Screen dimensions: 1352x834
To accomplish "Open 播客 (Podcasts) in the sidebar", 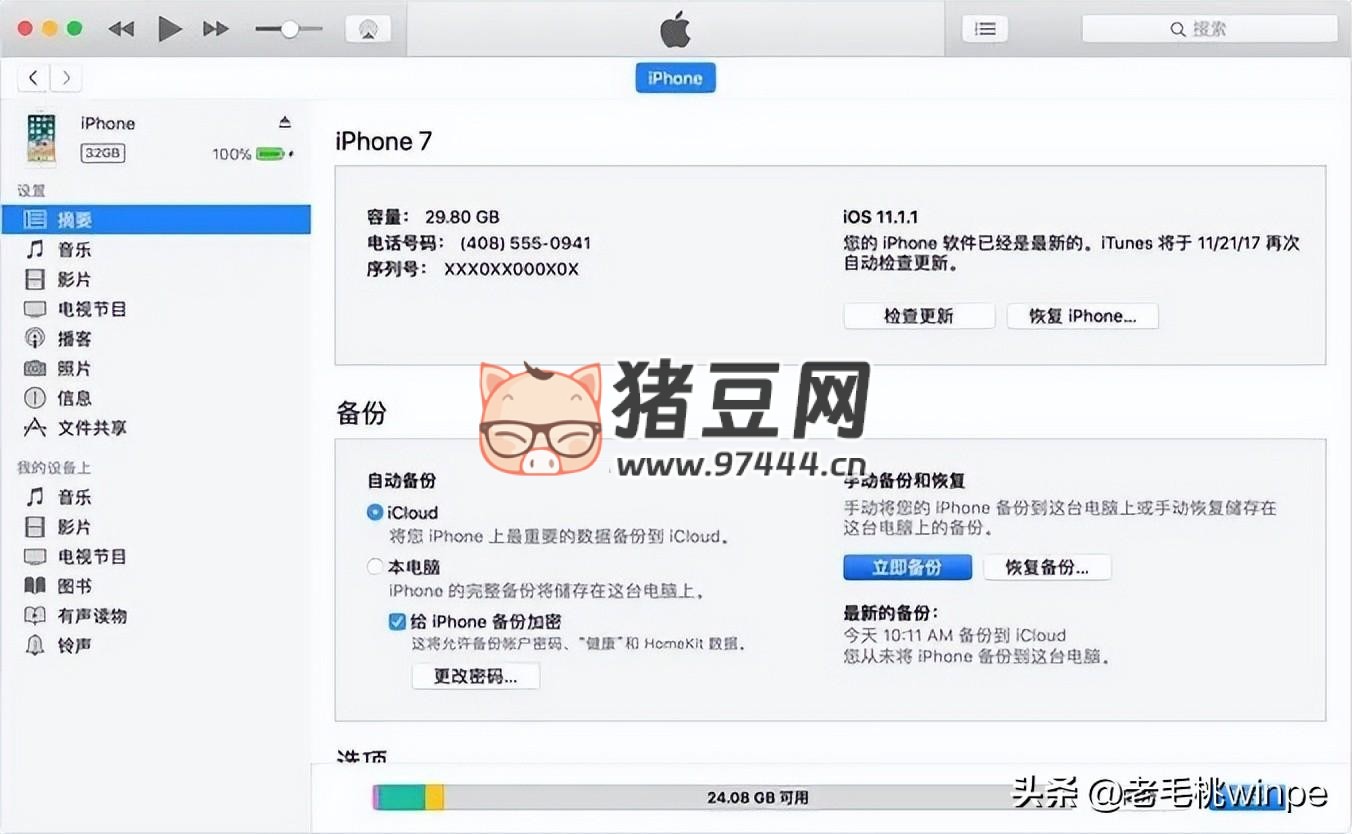I will 74,338.
